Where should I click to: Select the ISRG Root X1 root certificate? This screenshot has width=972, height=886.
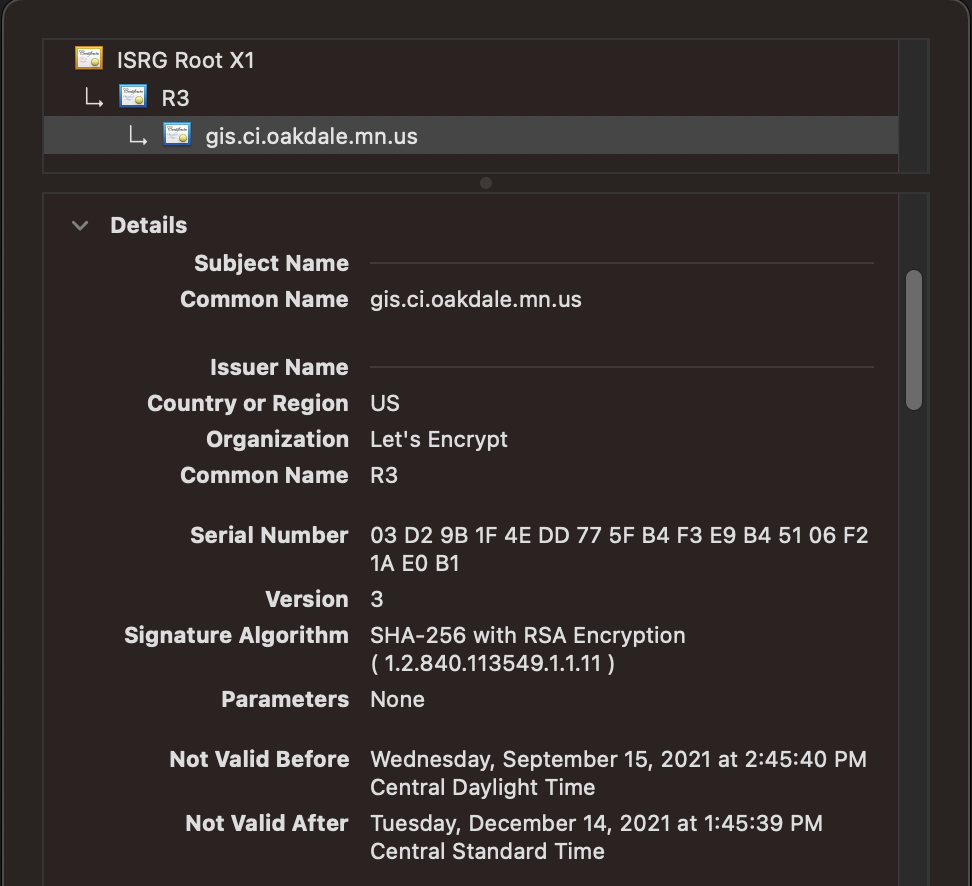point(185,60)
